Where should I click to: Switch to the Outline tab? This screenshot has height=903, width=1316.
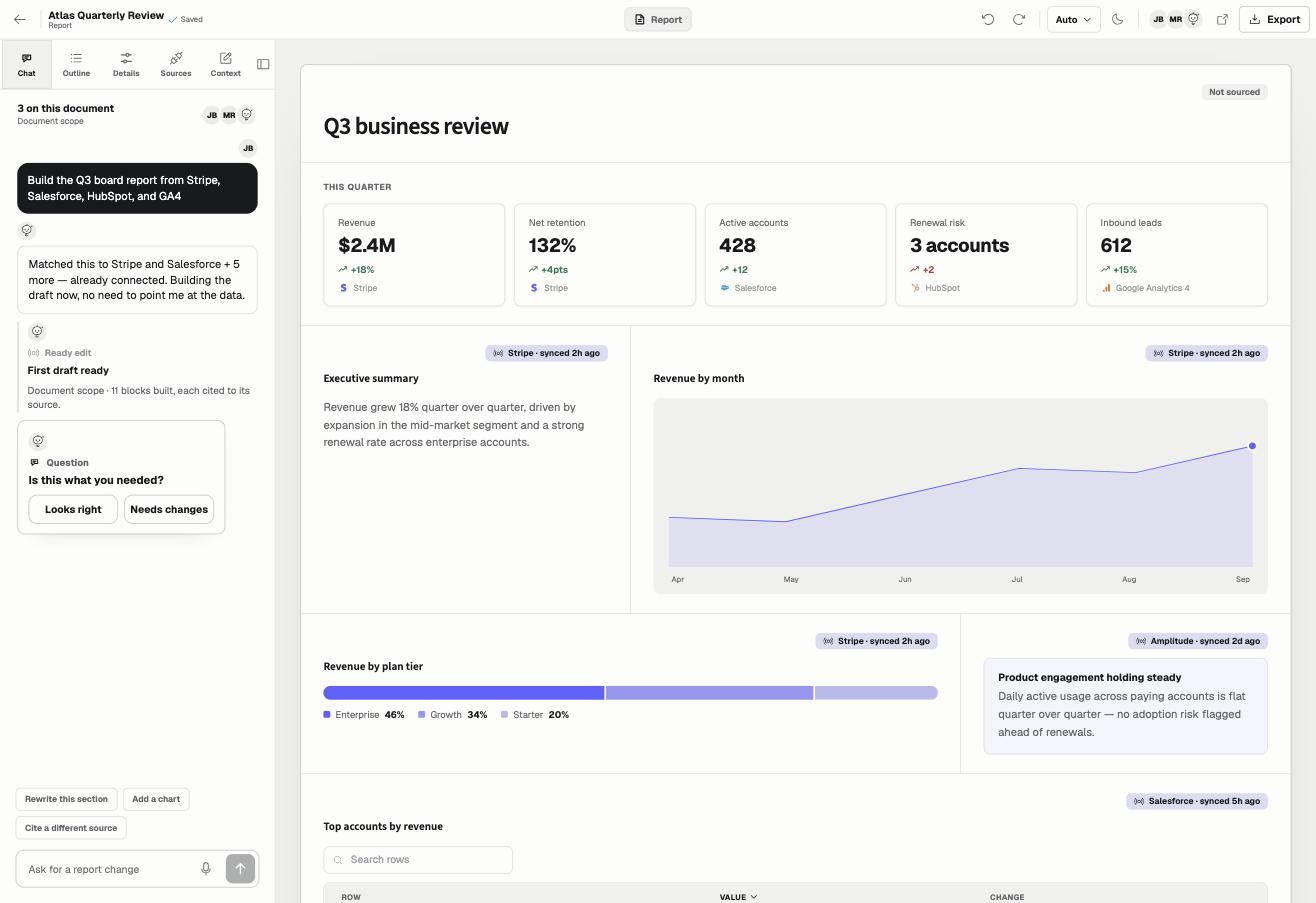[x=76, y=64]
